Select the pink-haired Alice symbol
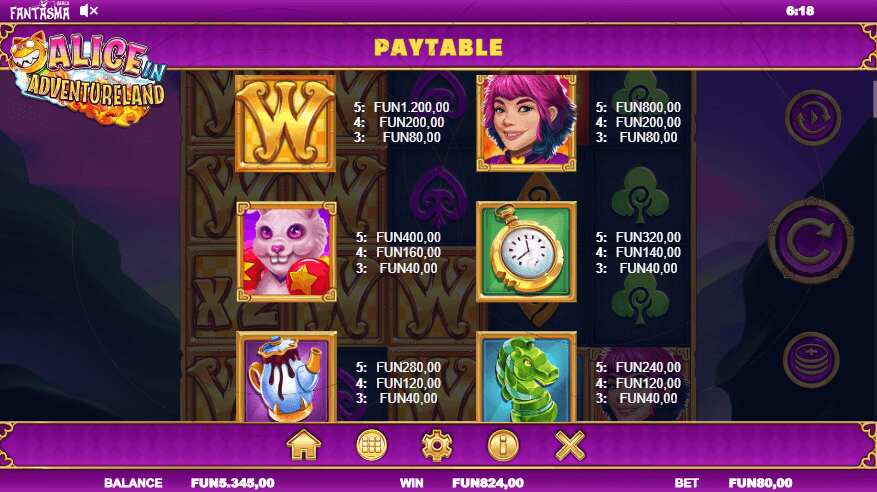 526,123
